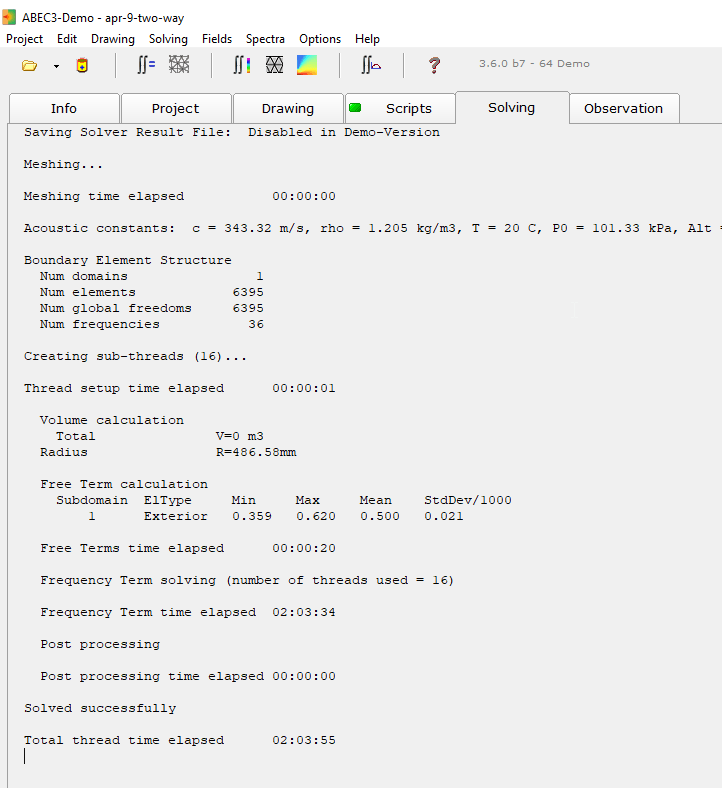Click the 'Radius' R=486.58mm line
The height and width of the screenshot is (788, 722).
tap(168, 452)
